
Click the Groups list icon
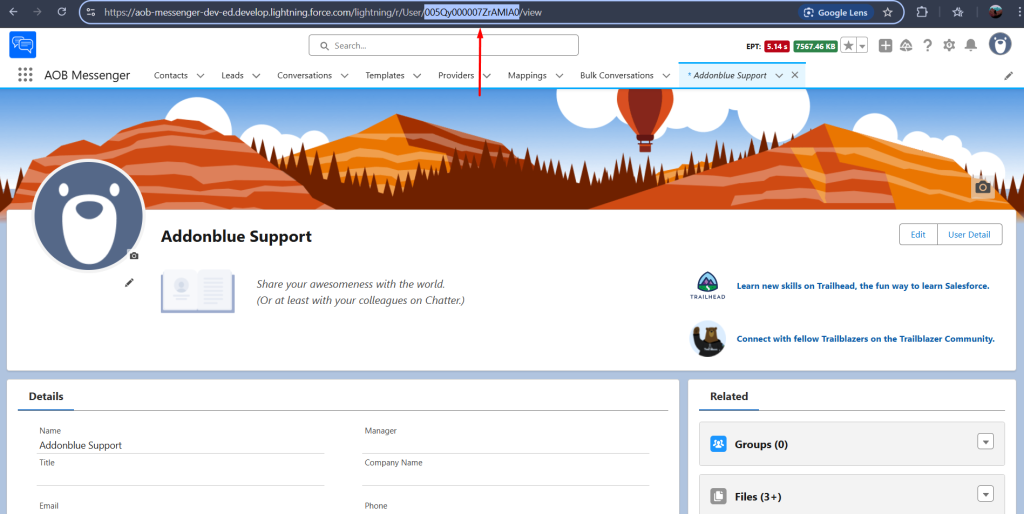pos(718,444)
